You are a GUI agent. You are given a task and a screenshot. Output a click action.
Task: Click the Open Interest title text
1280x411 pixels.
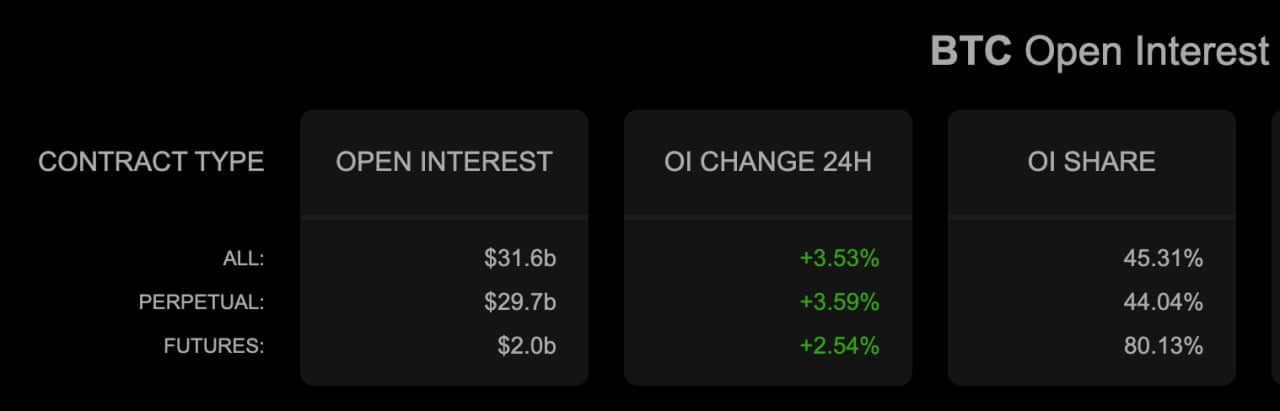1147,51
